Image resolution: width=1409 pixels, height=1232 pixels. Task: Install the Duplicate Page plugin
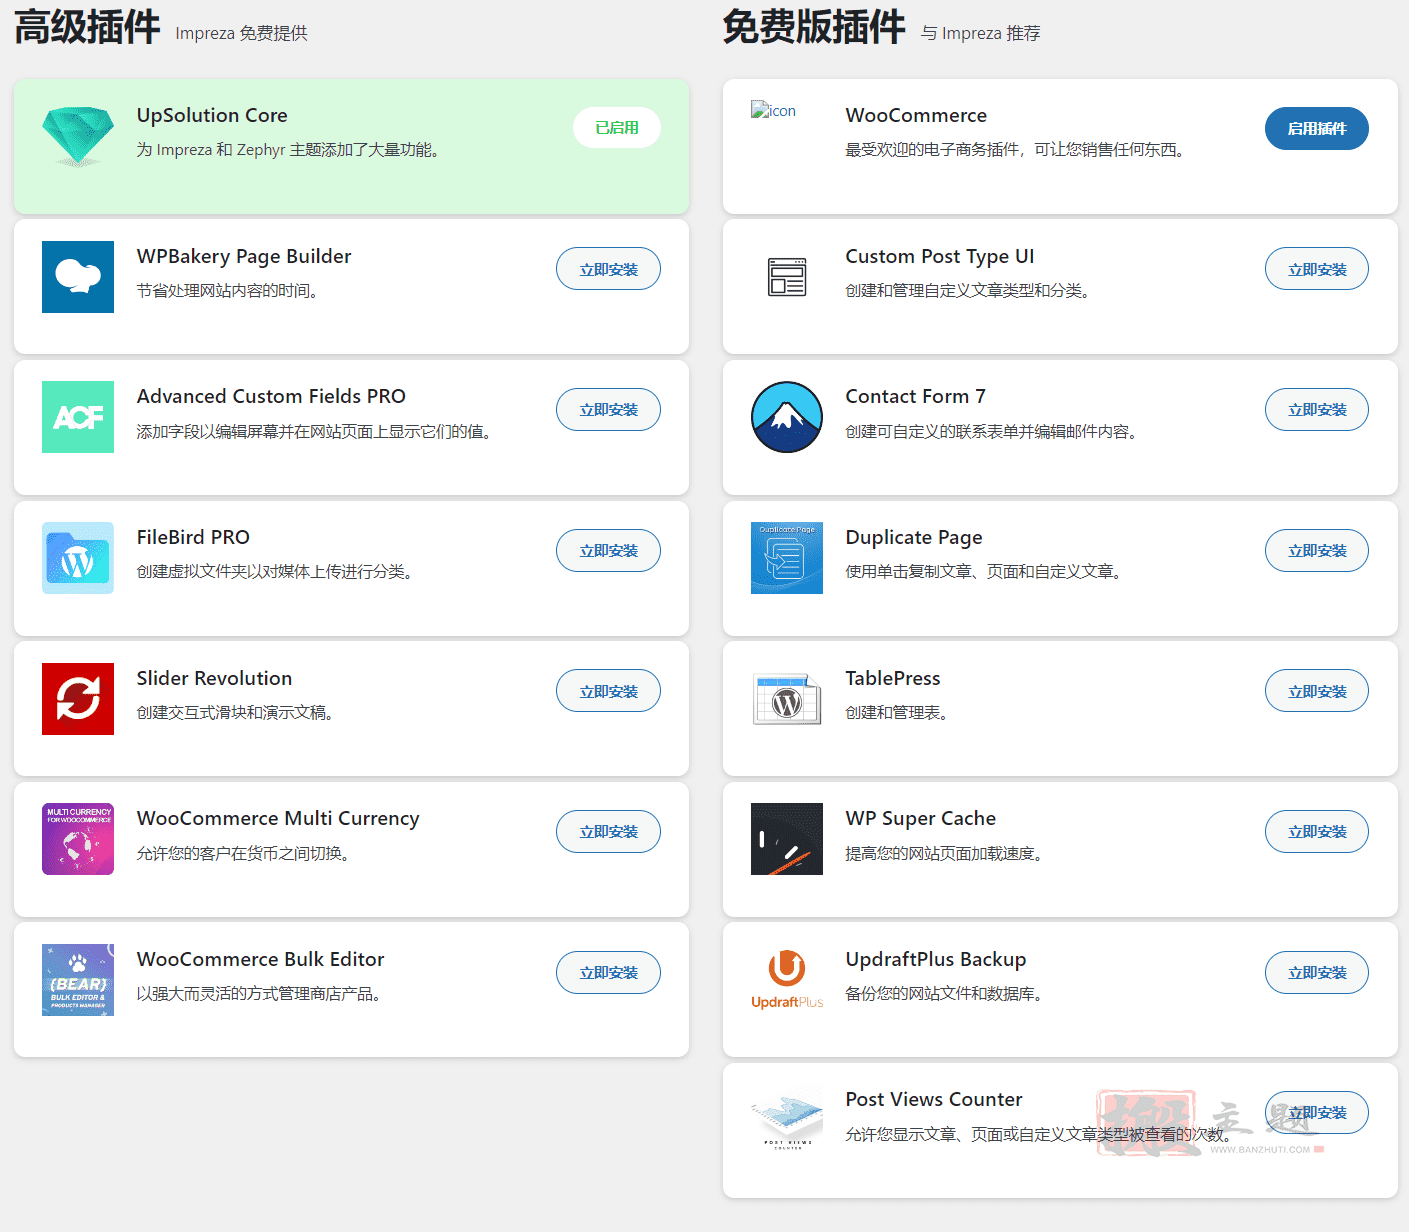click(1317, 550)
